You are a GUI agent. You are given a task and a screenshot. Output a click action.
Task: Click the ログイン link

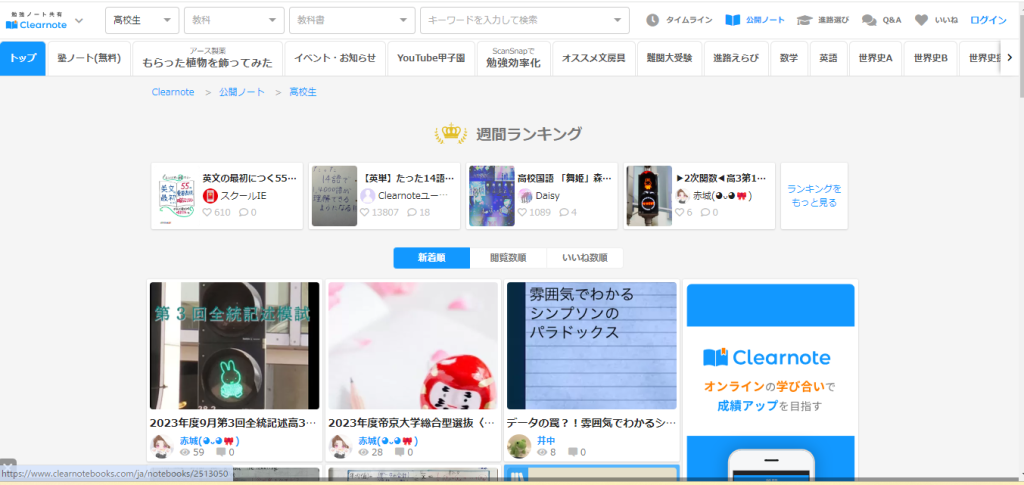pos(988,20)
